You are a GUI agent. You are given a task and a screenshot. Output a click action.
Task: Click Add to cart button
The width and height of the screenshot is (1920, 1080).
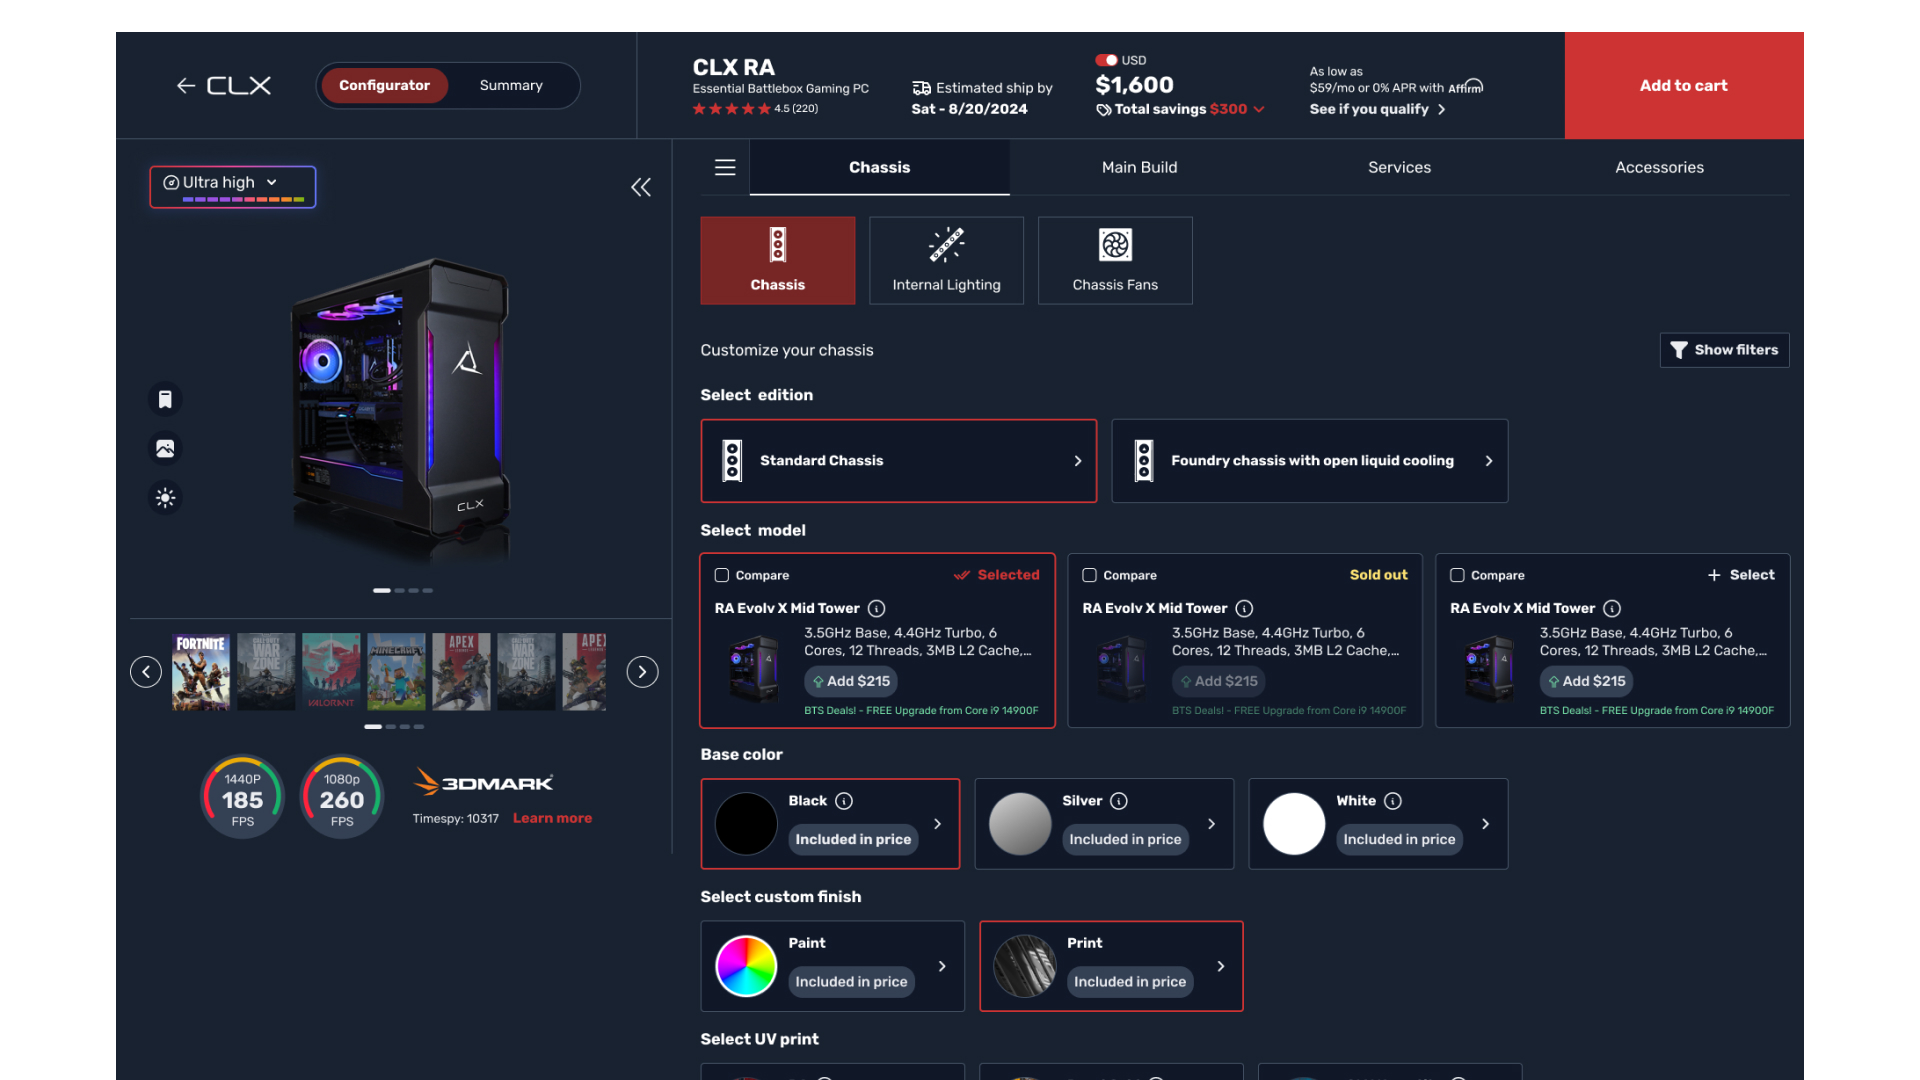(1684, 86)
